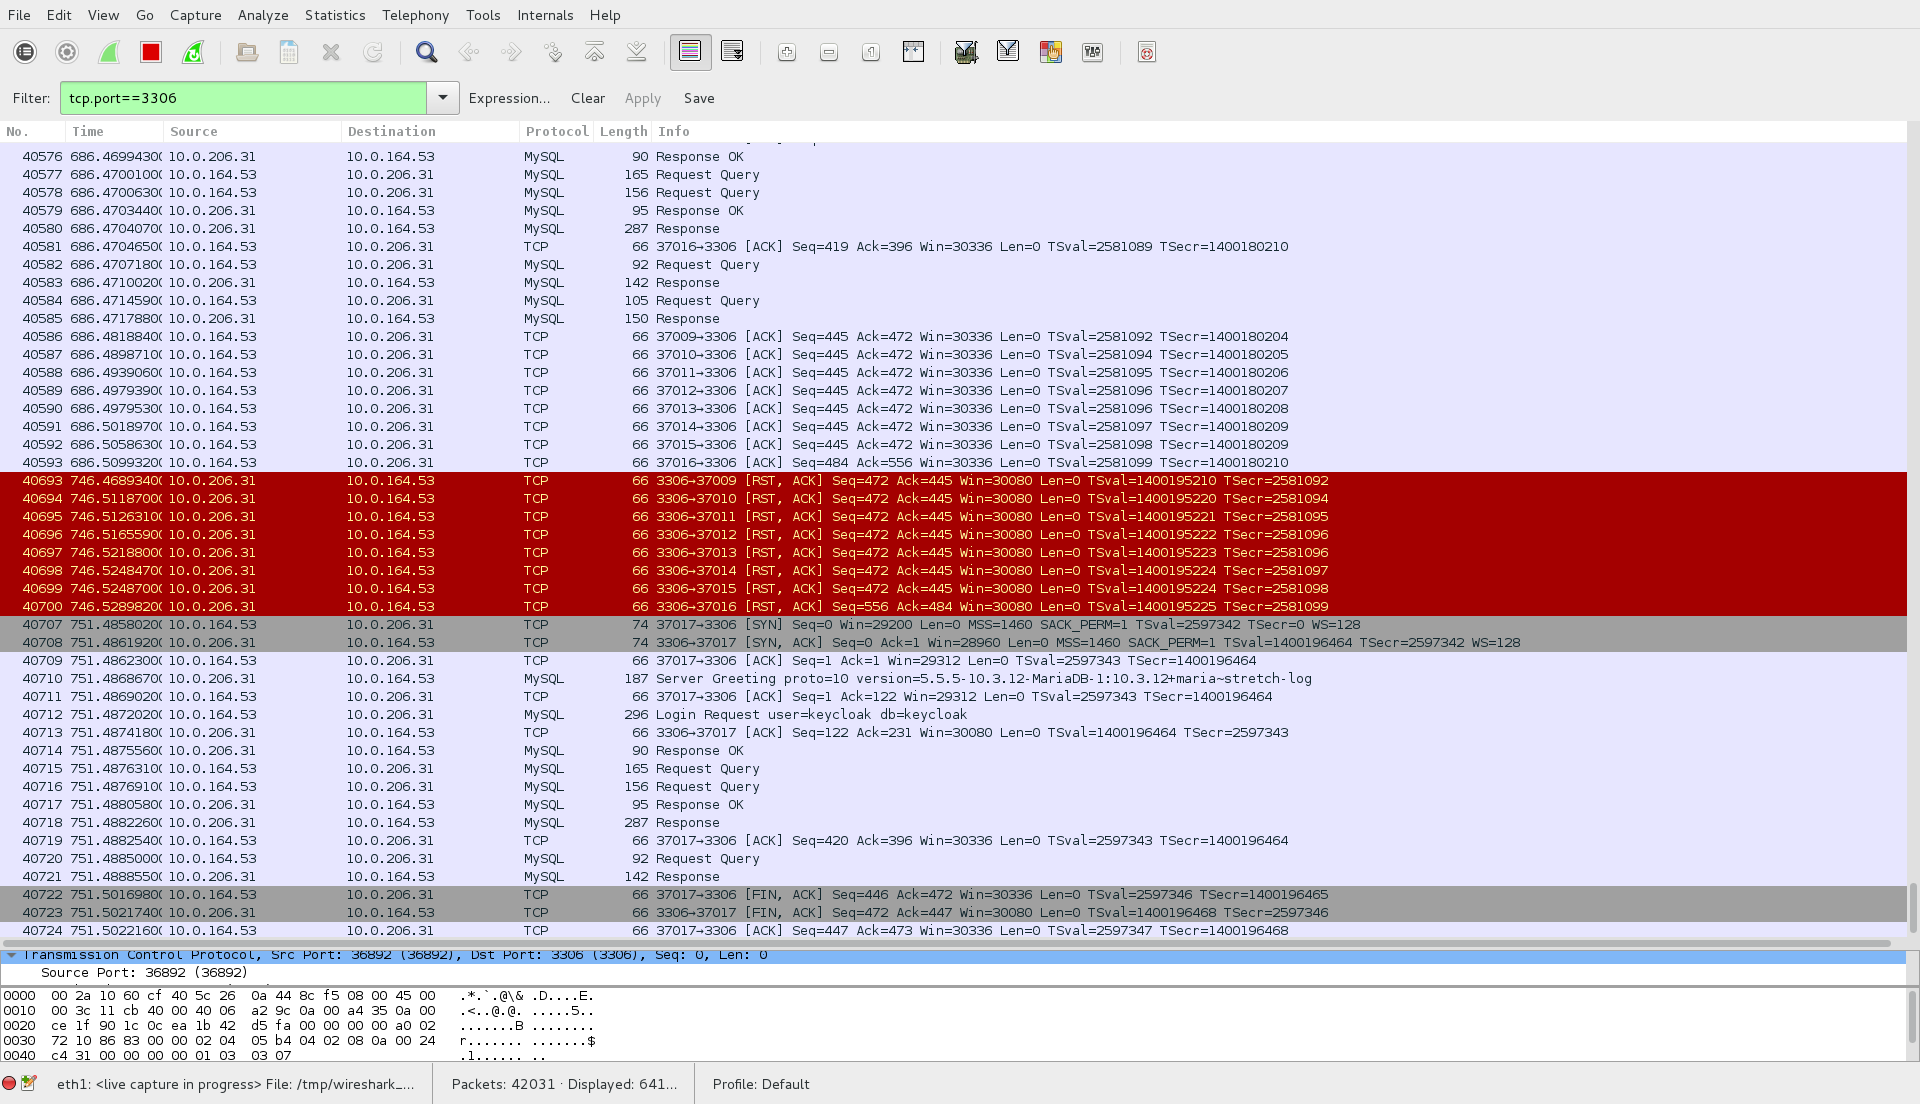Click the Expression... button
This screenshot has width=1920, height=1104.
509,98
